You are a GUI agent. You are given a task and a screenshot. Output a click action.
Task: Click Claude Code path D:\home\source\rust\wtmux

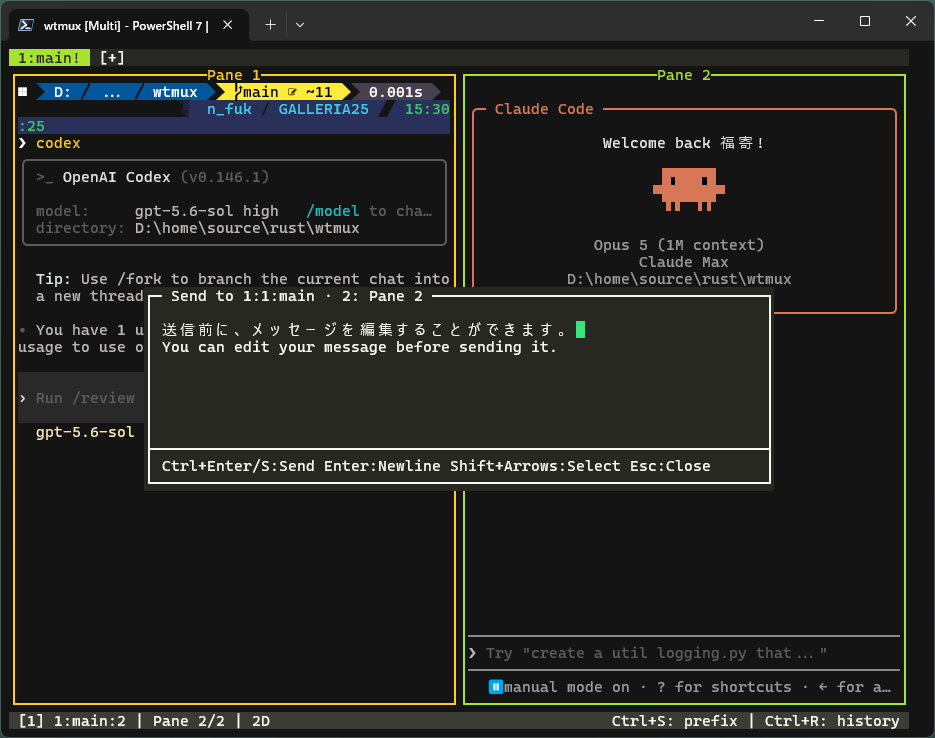click(679, 279)
